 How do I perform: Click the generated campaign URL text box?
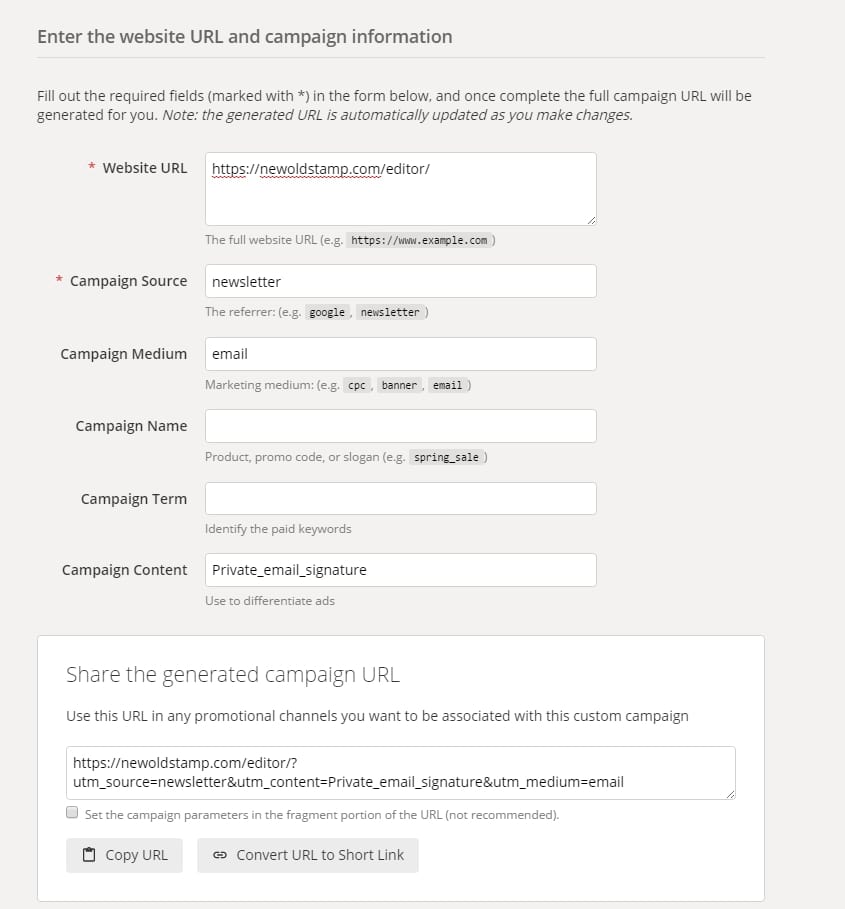point(400,773)
